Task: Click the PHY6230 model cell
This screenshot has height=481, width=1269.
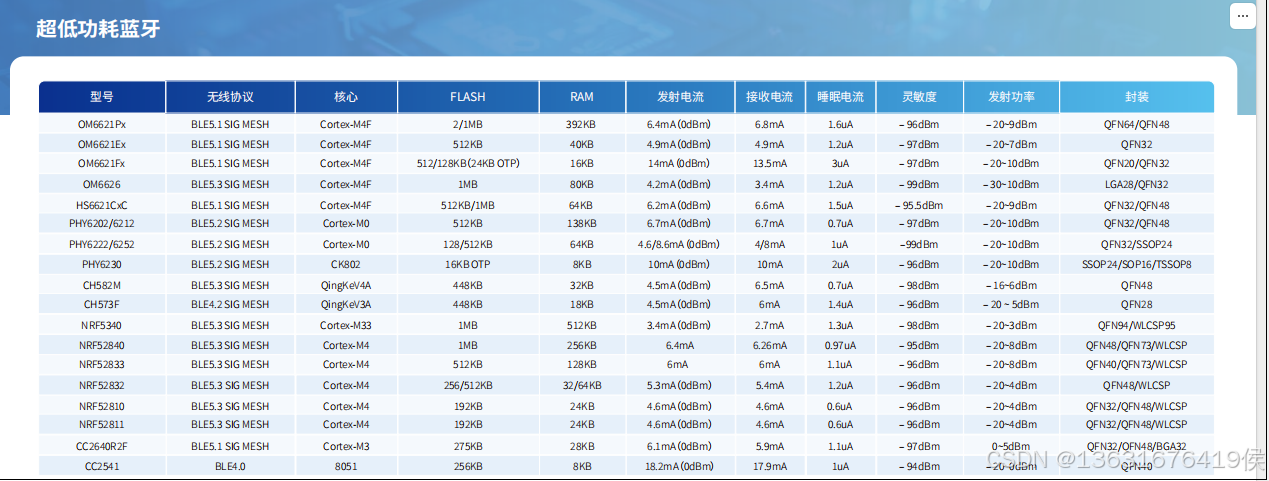Action: [x=102, y=265]
